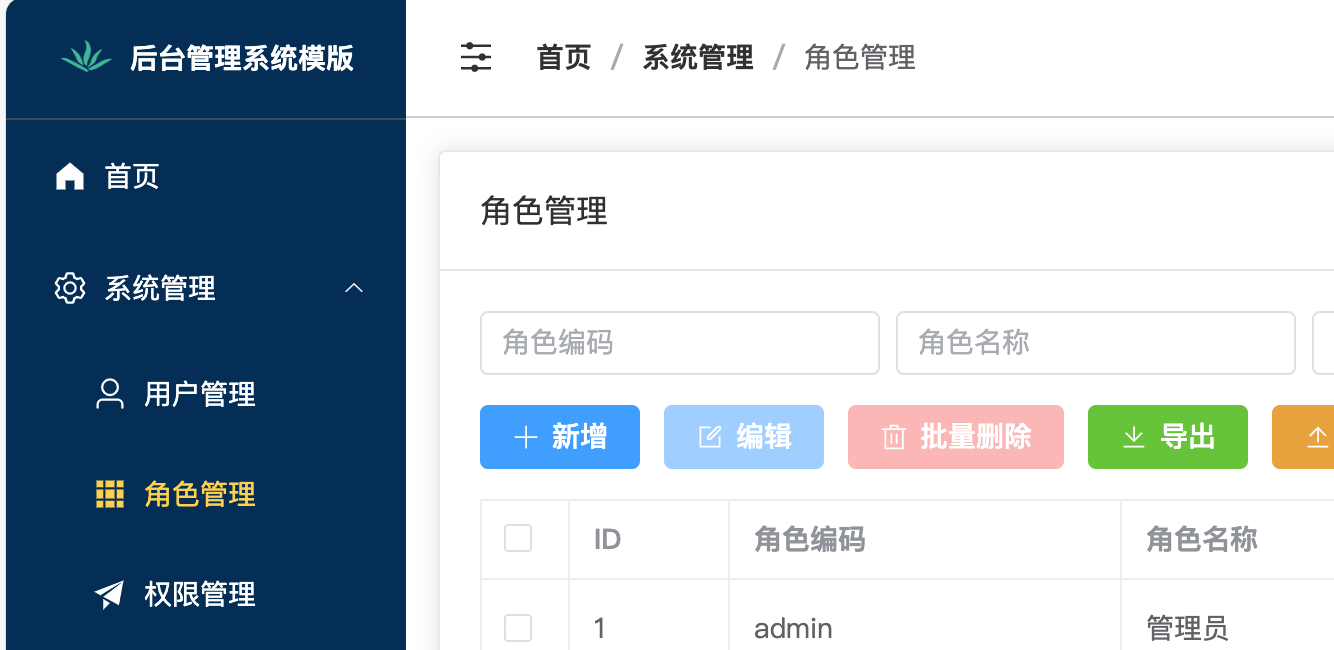Click the 管理员 cell in the table
Screen dimensions: 1334x650
click(1188, 628)
